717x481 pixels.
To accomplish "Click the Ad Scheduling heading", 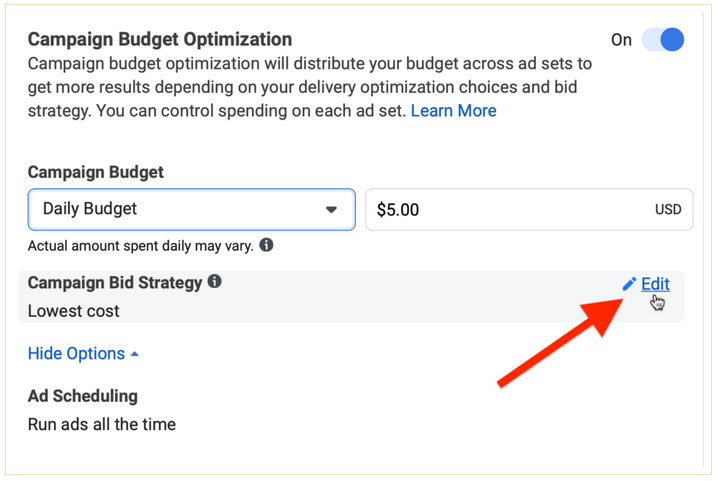I will coord(83,396).
